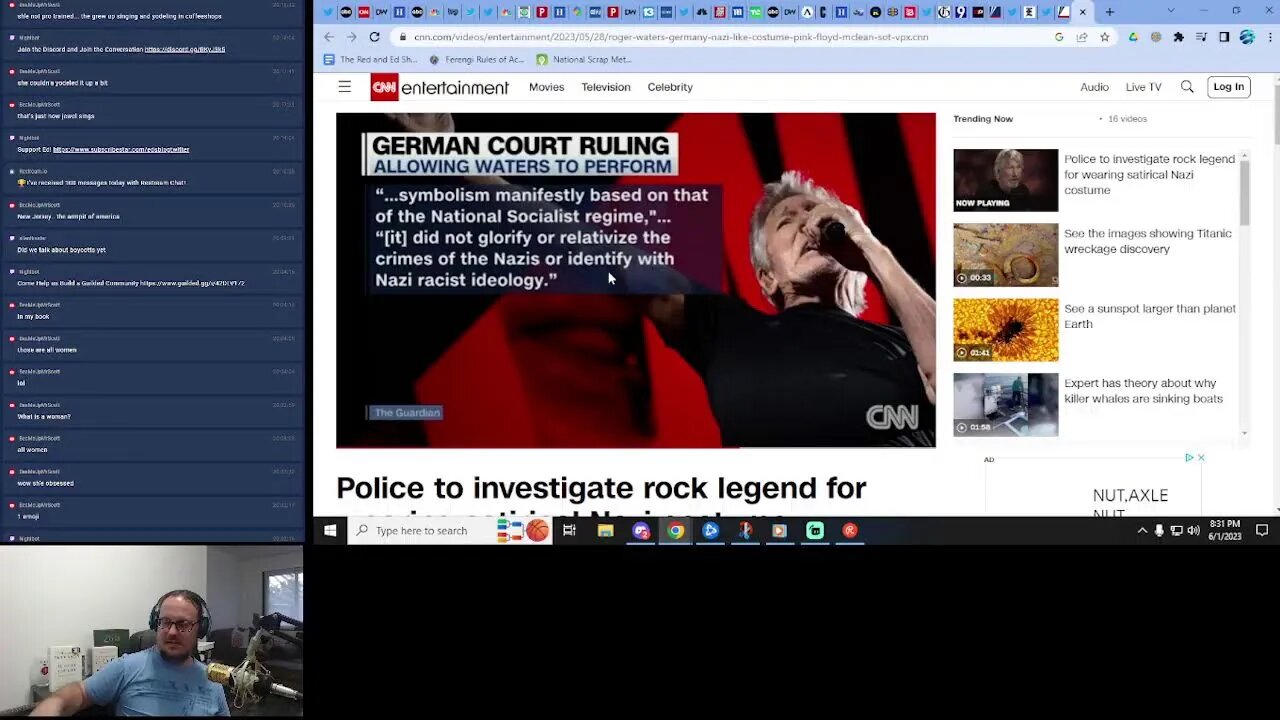Play the Titanic wreckage discovery video thumbnail
This screenshot has width=1280, height=720.
tap(1005, 255)
